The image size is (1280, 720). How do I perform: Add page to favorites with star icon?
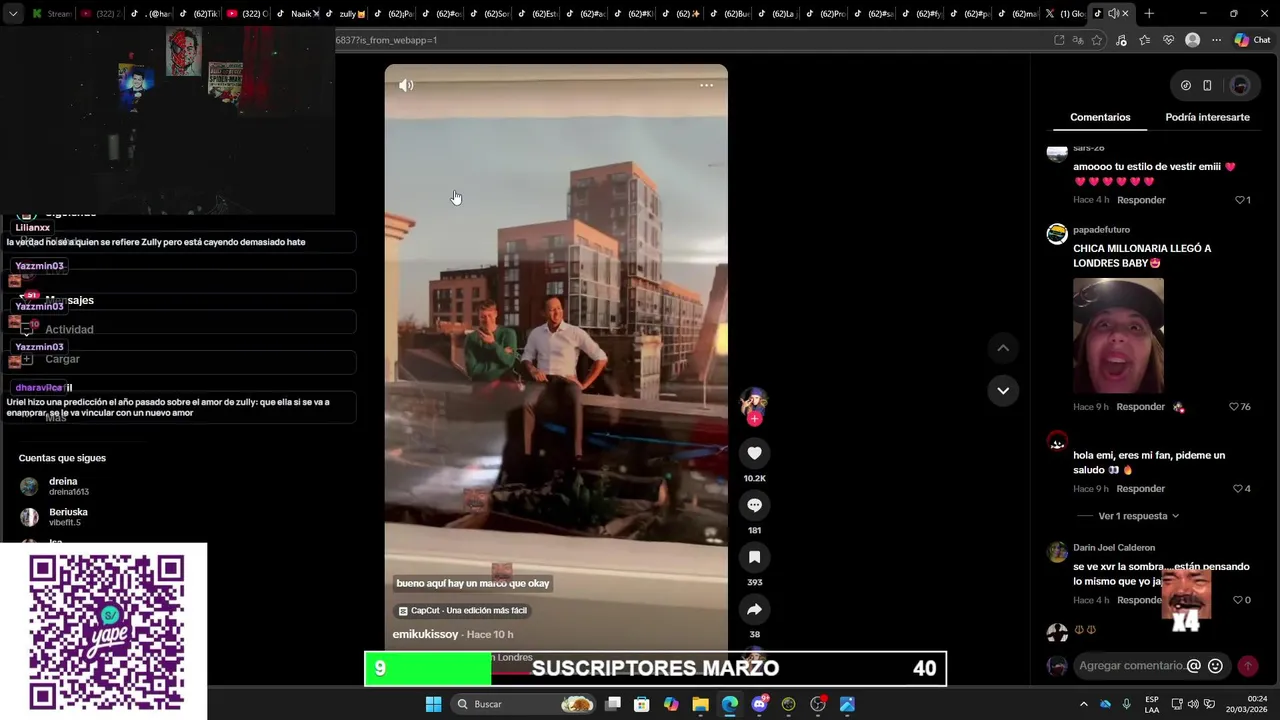[1097, 40]
